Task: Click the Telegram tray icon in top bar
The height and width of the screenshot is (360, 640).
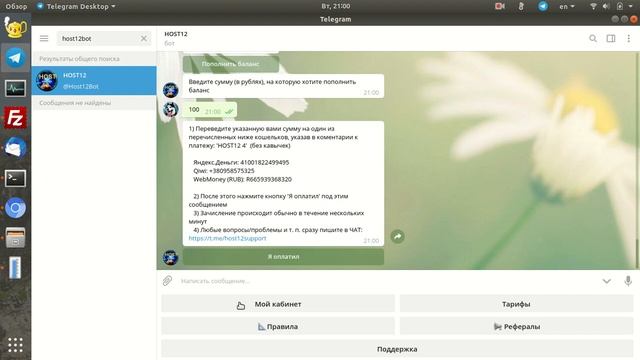Action: 542,6
